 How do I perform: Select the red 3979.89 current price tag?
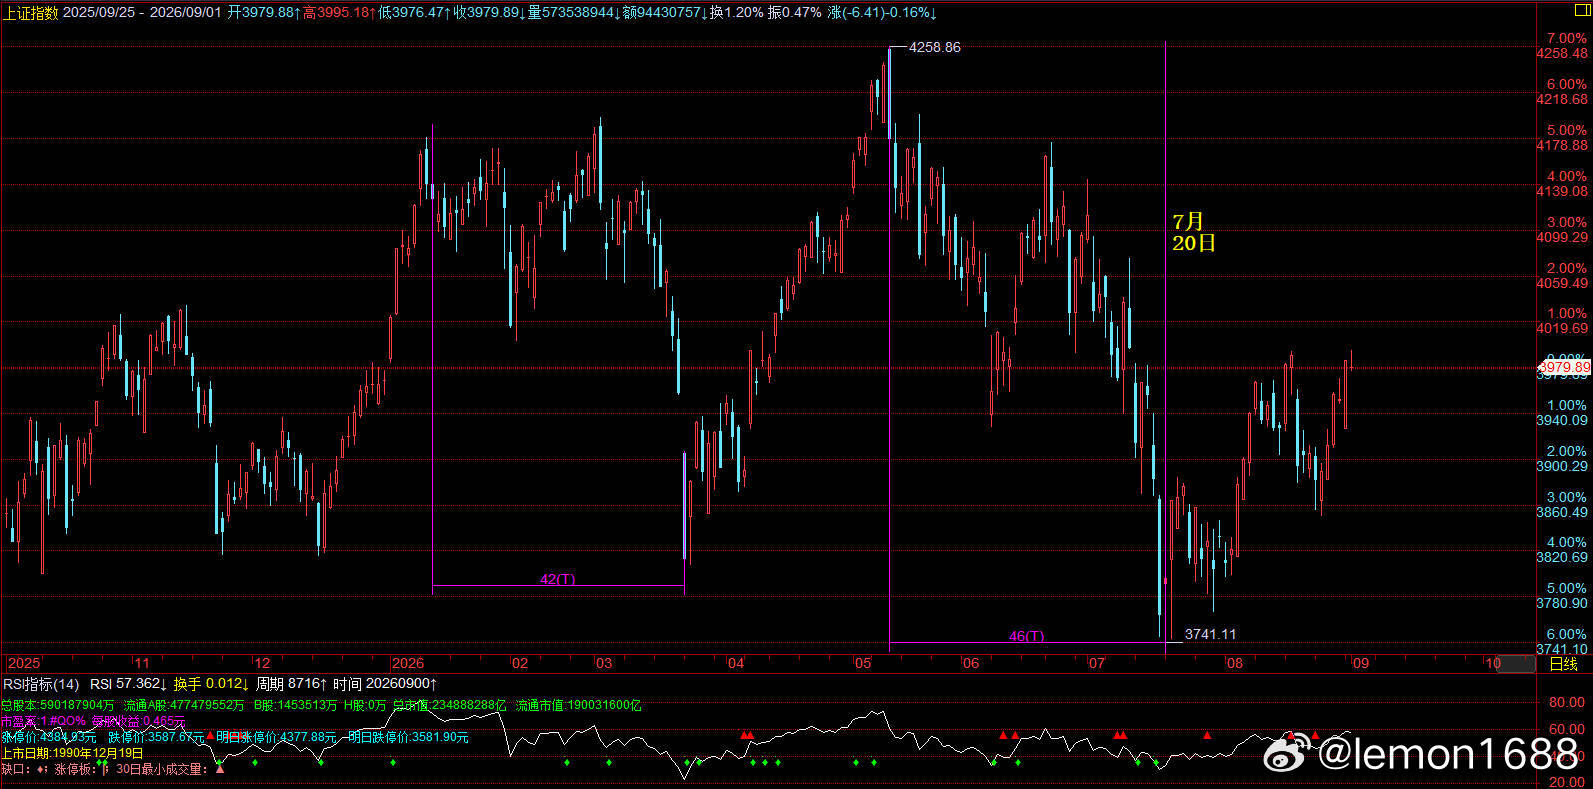tap(1563, 367)
